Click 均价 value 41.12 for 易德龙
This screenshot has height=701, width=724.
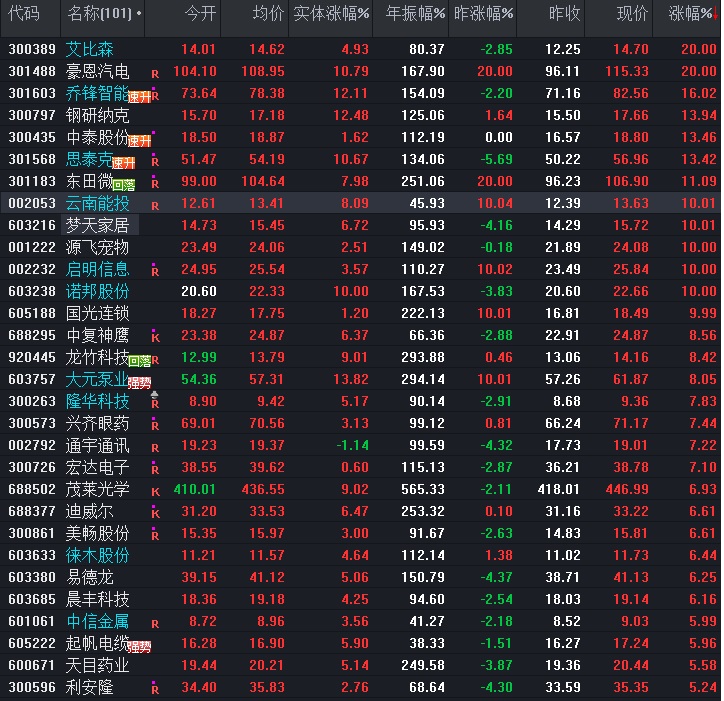click(267, 578)
